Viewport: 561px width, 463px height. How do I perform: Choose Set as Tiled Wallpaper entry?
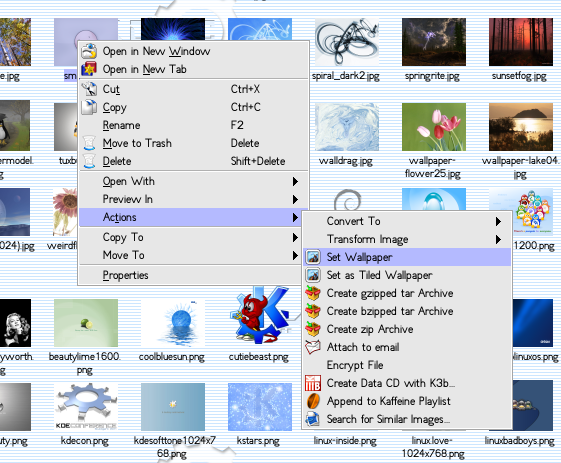407,275
